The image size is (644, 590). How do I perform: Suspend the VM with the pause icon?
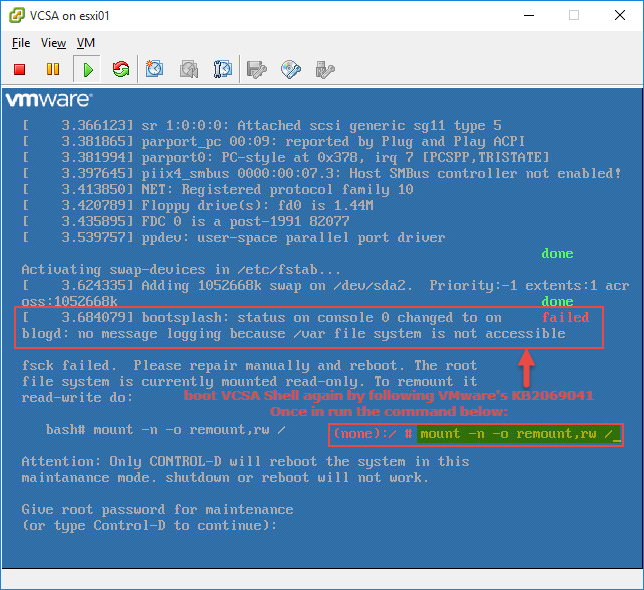tap(53, 69)
